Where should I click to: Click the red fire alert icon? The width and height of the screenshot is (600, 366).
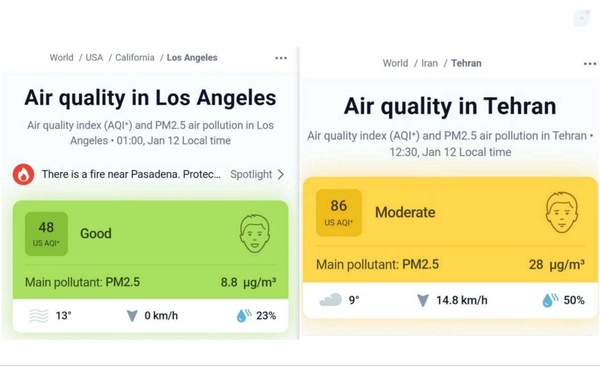[x=23, y=175]
